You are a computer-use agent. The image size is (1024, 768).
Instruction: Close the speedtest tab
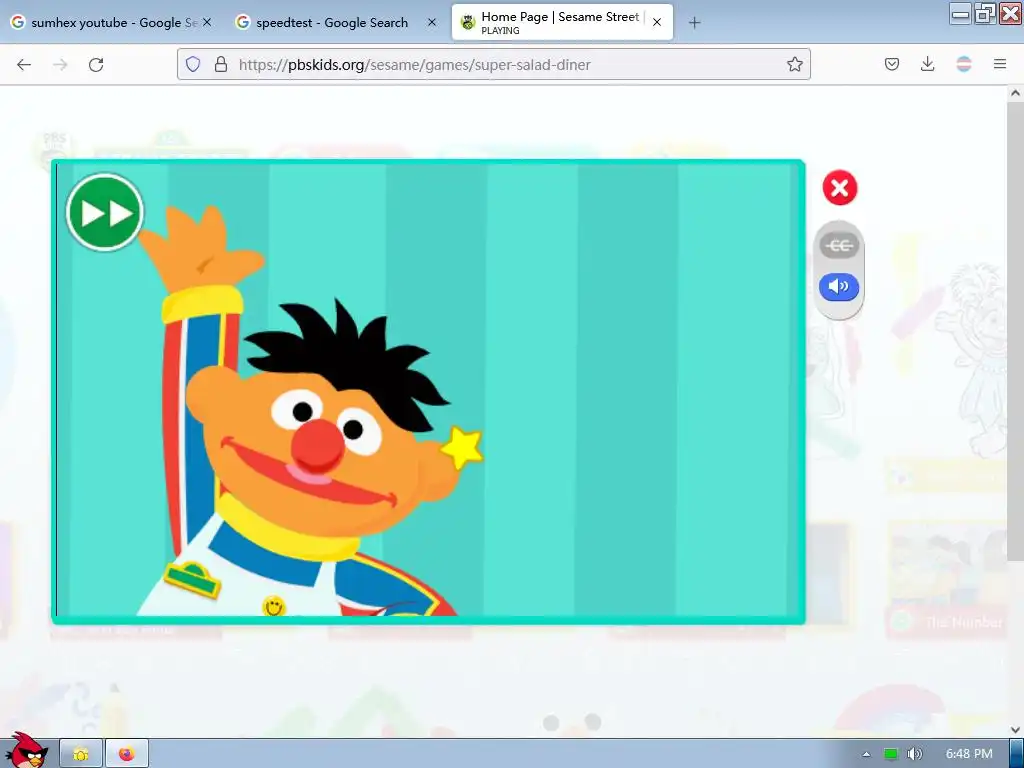pyautogui.click(x=432, y=22)
